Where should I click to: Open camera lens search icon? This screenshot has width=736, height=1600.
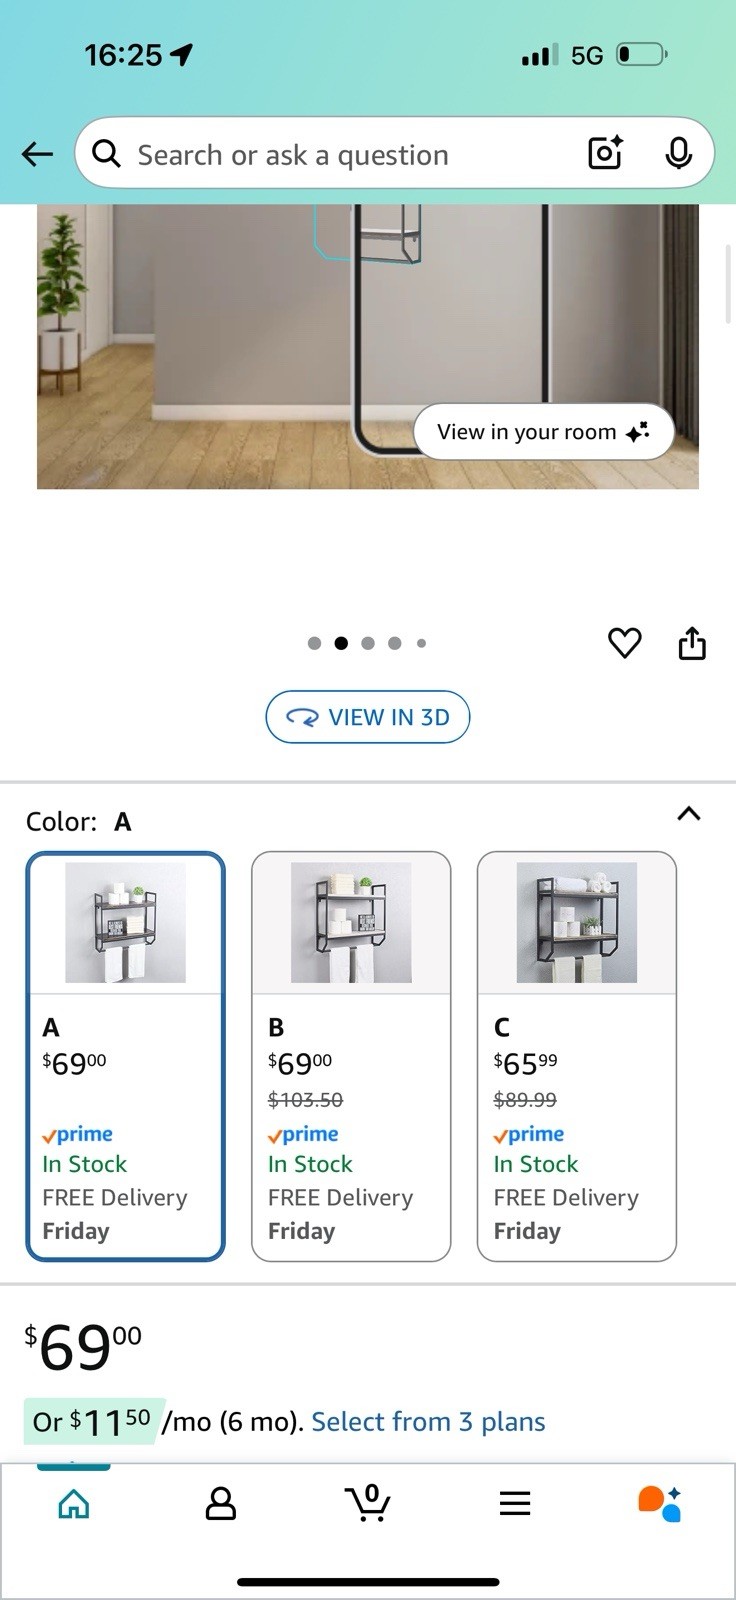click(x=605, y=153)
